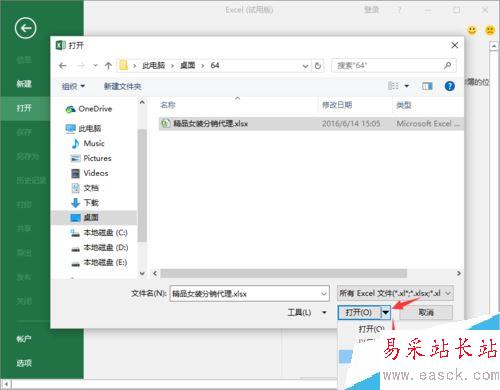Image resolution: width=500 pixels, height=390 pixels.
Task: Go up one folder level
Action: [108, 66]
